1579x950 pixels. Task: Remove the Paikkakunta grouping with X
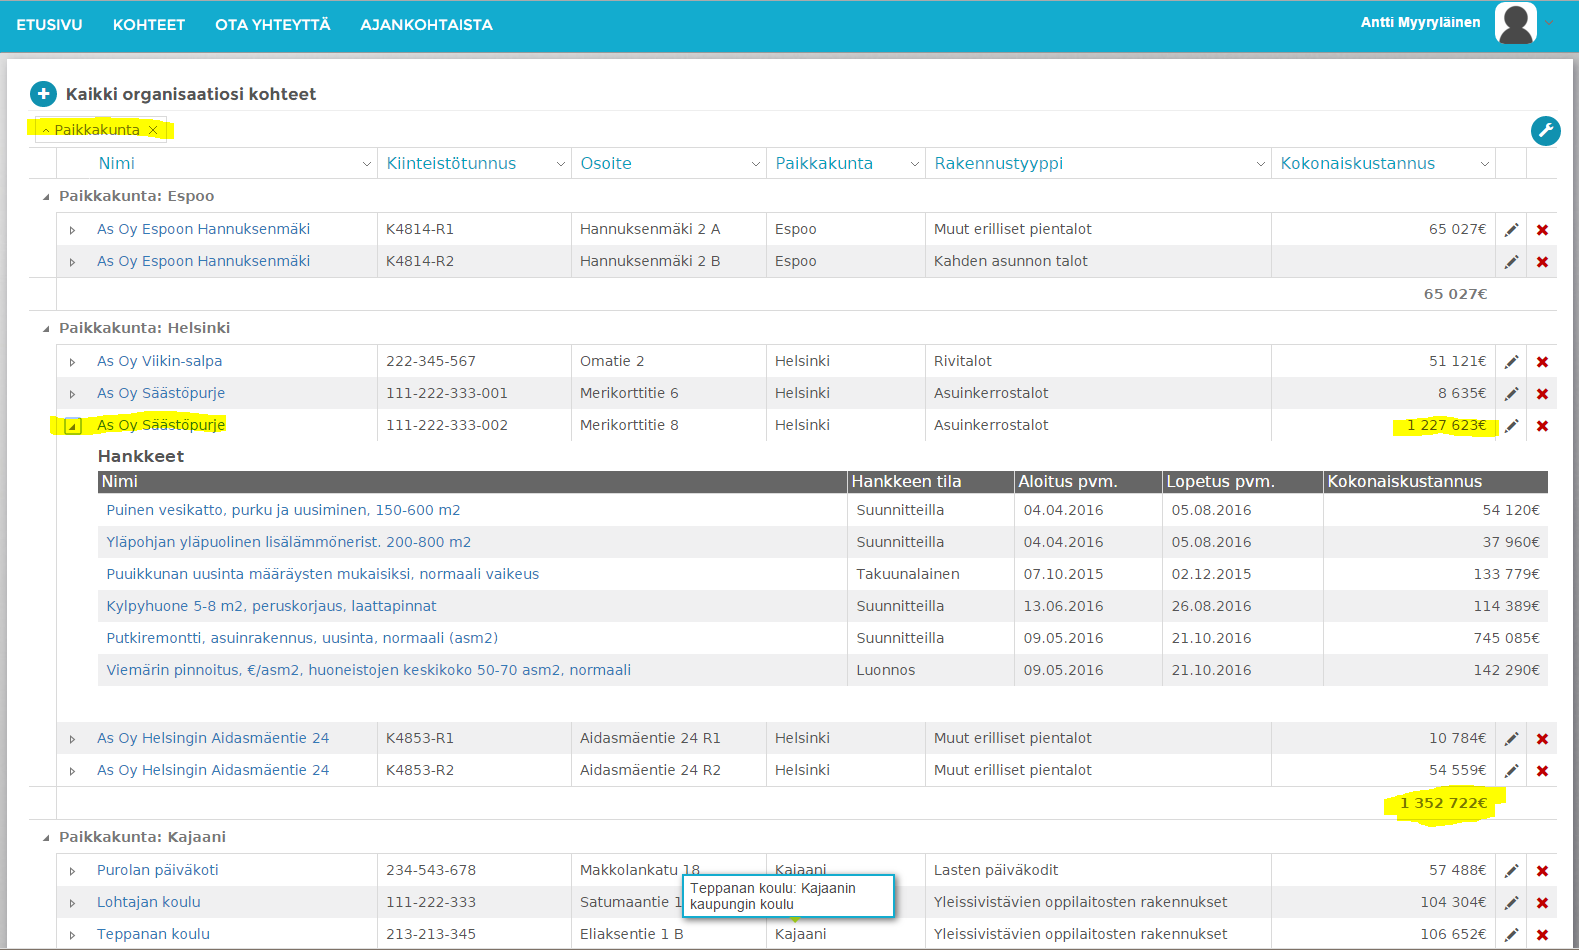153,130
